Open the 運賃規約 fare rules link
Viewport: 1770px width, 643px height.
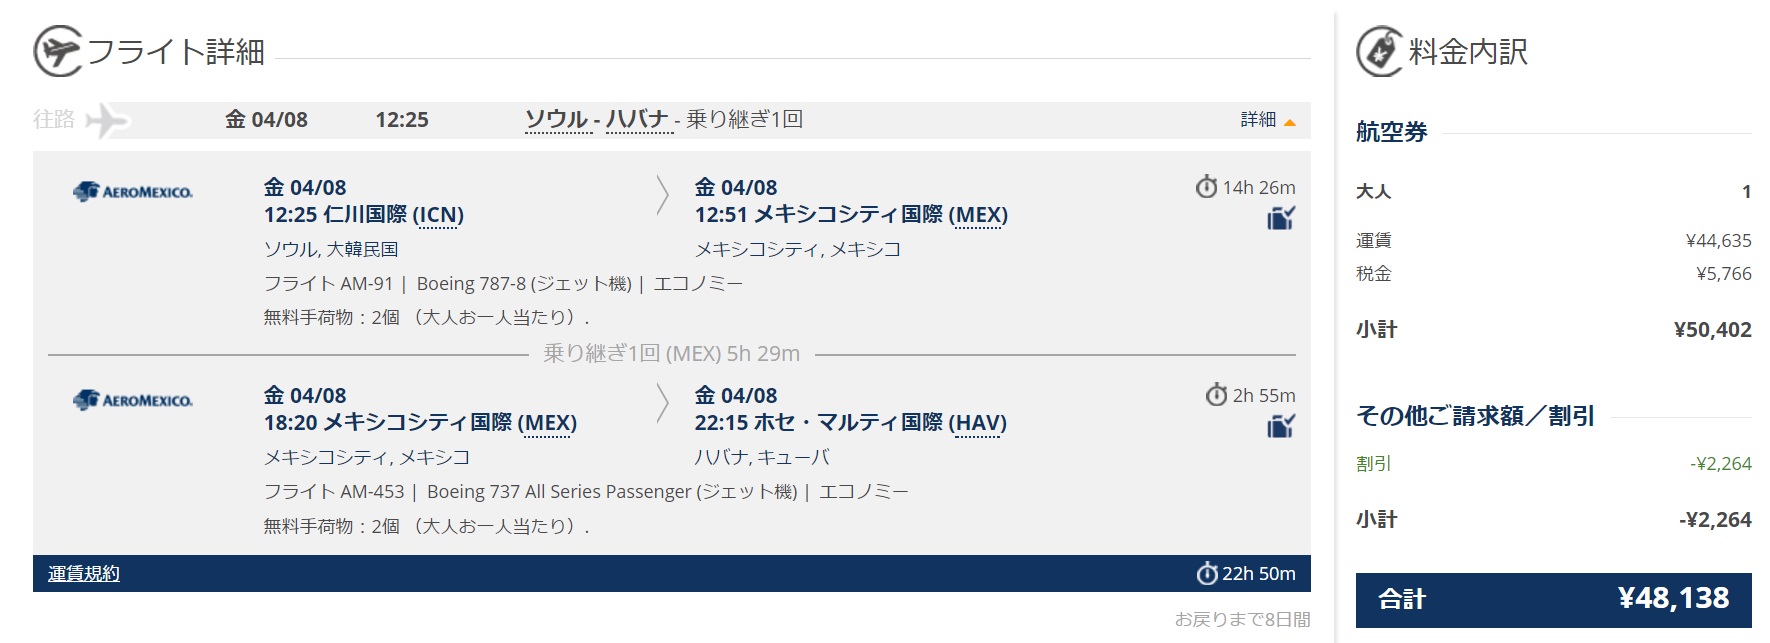84,573
